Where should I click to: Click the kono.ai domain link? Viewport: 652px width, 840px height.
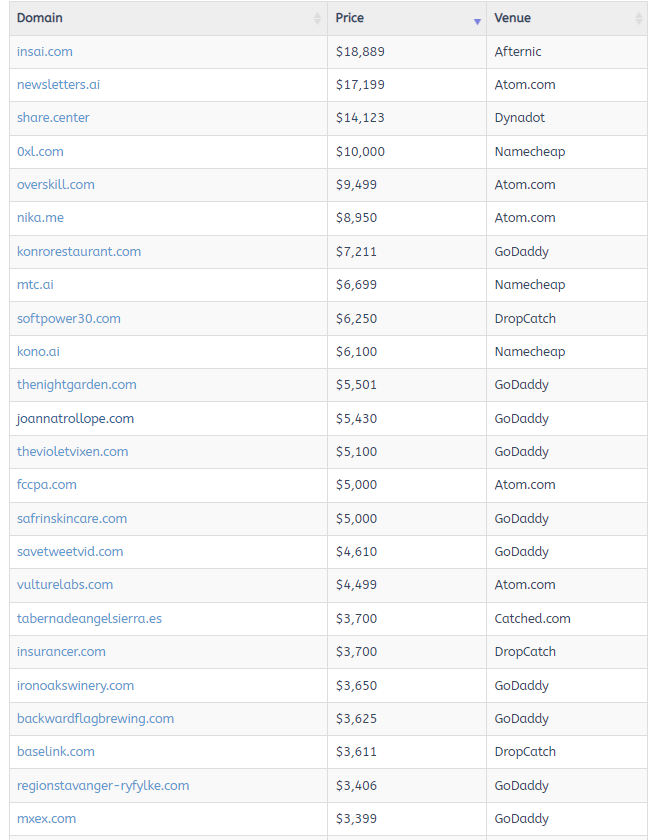39,351
